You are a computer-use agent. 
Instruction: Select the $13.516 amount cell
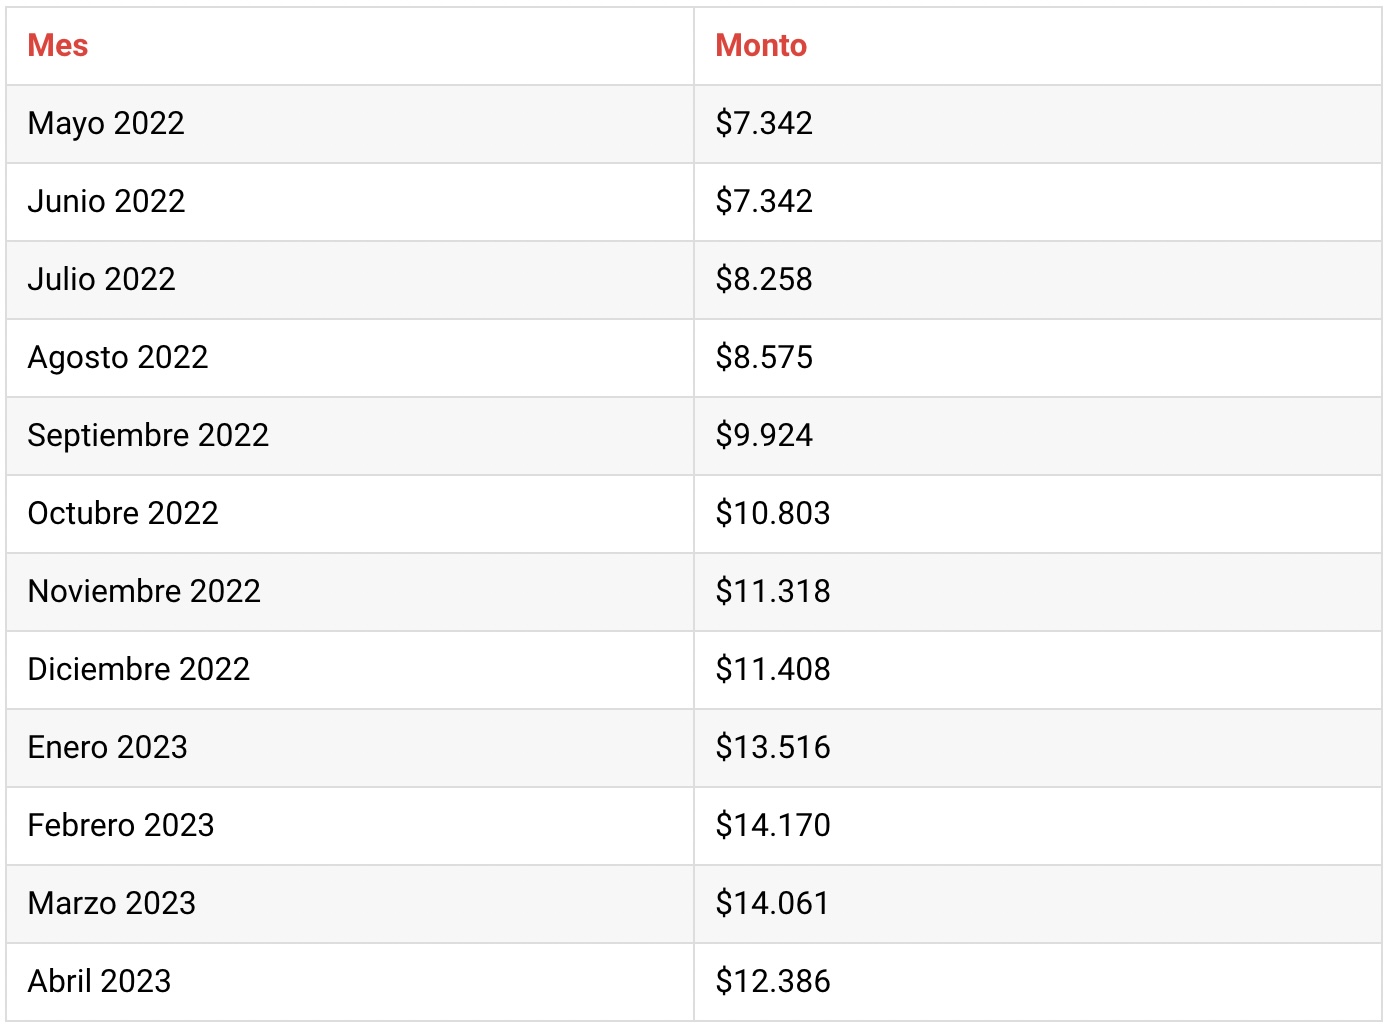[1038, 748]
